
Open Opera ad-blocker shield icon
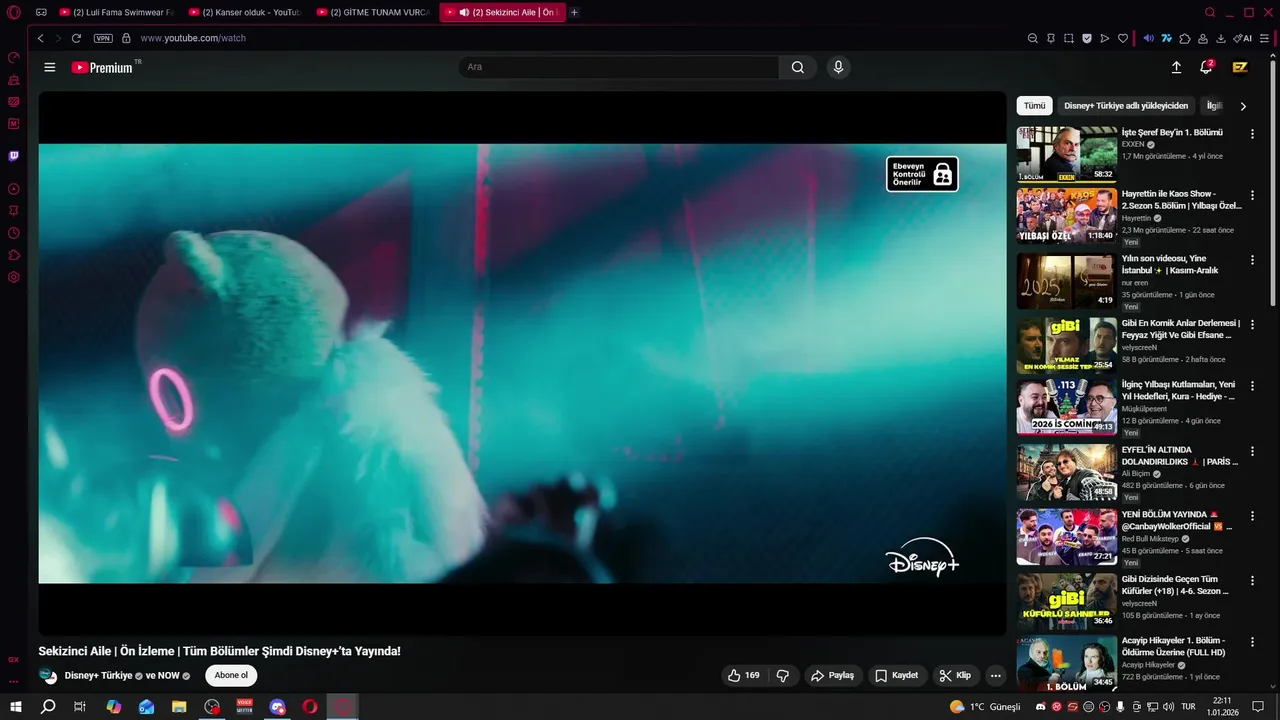(1087, 38)
